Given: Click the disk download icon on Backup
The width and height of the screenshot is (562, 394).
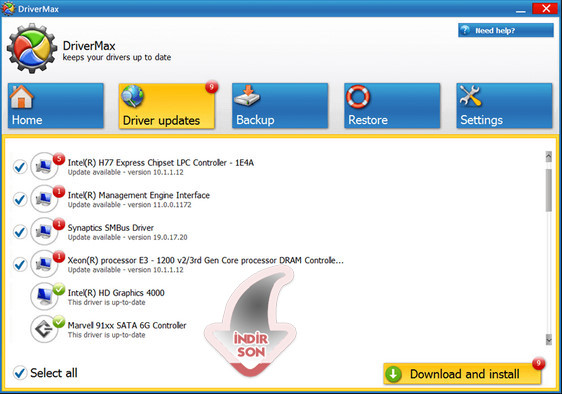Looking at the screenshot, I should 247,96.
